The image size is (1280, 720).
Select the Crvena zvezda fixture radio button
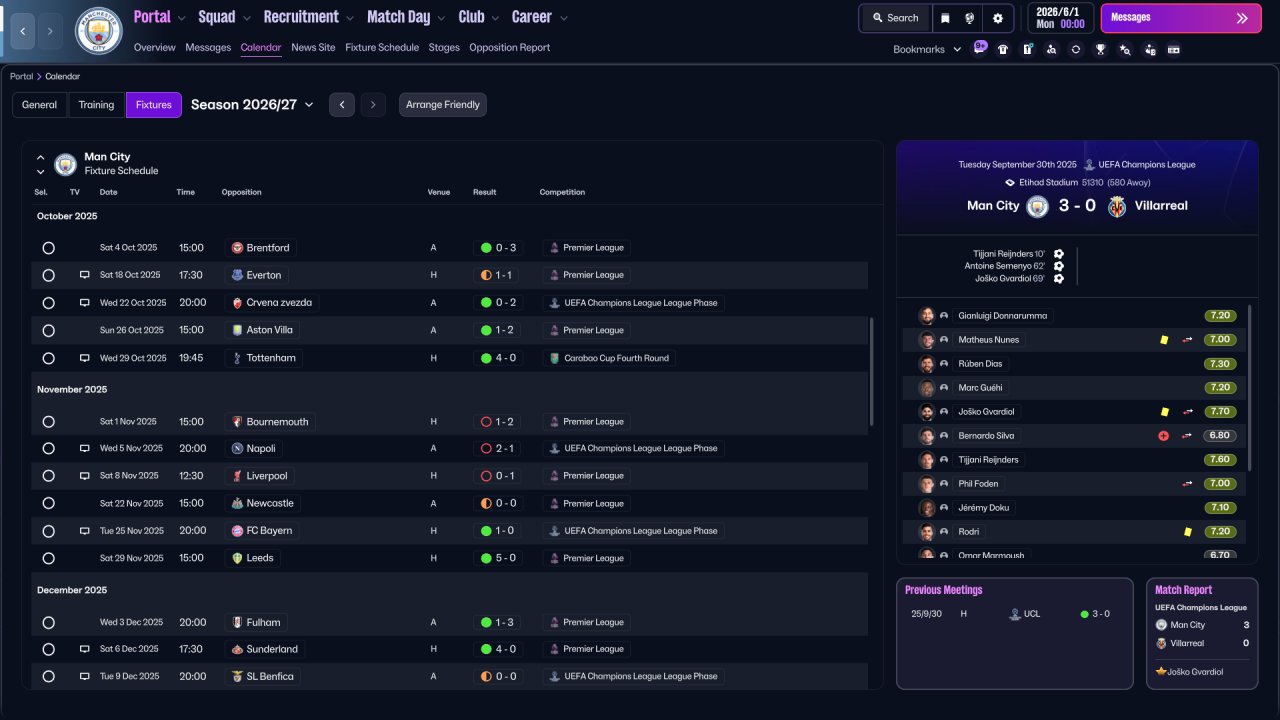(x=48, y=303)
